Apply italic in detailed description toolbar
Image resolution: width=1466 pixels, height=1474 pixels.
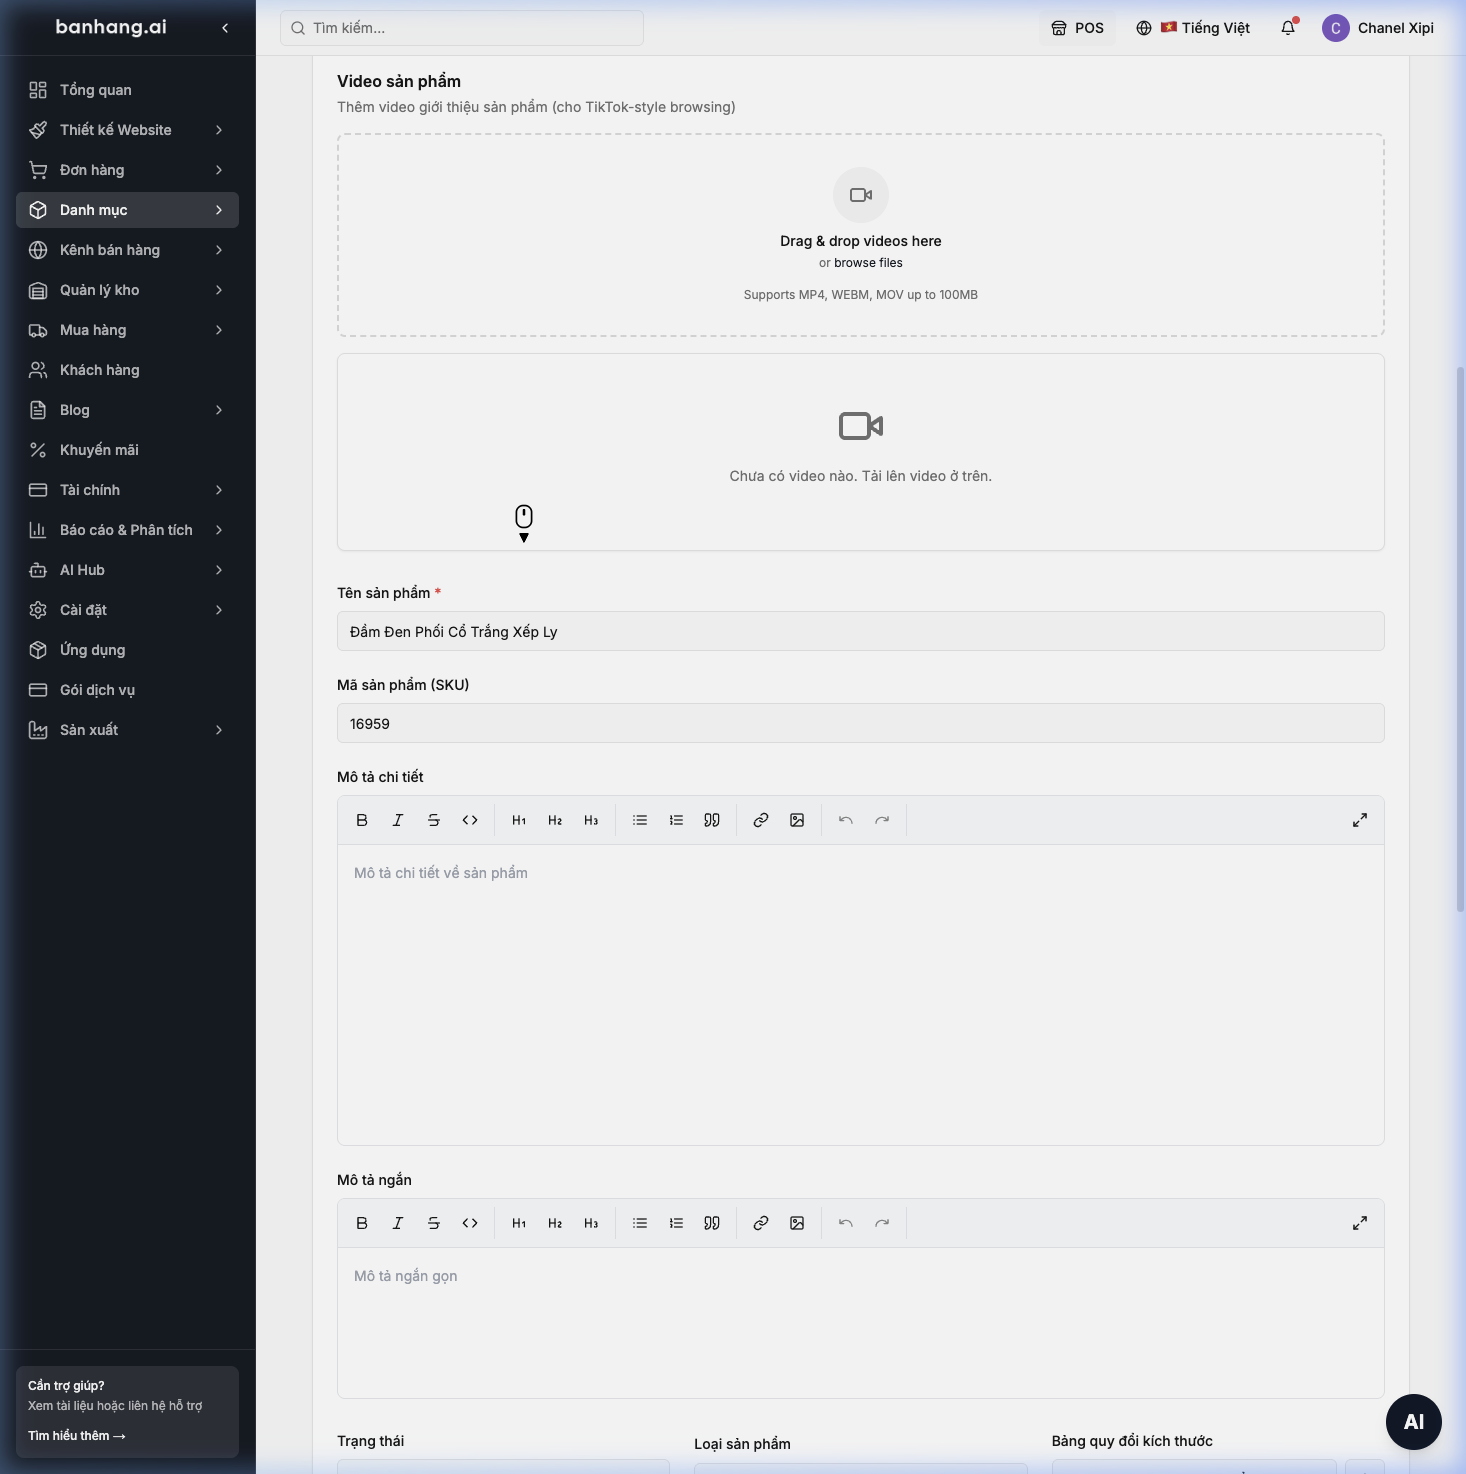[398, 820]
